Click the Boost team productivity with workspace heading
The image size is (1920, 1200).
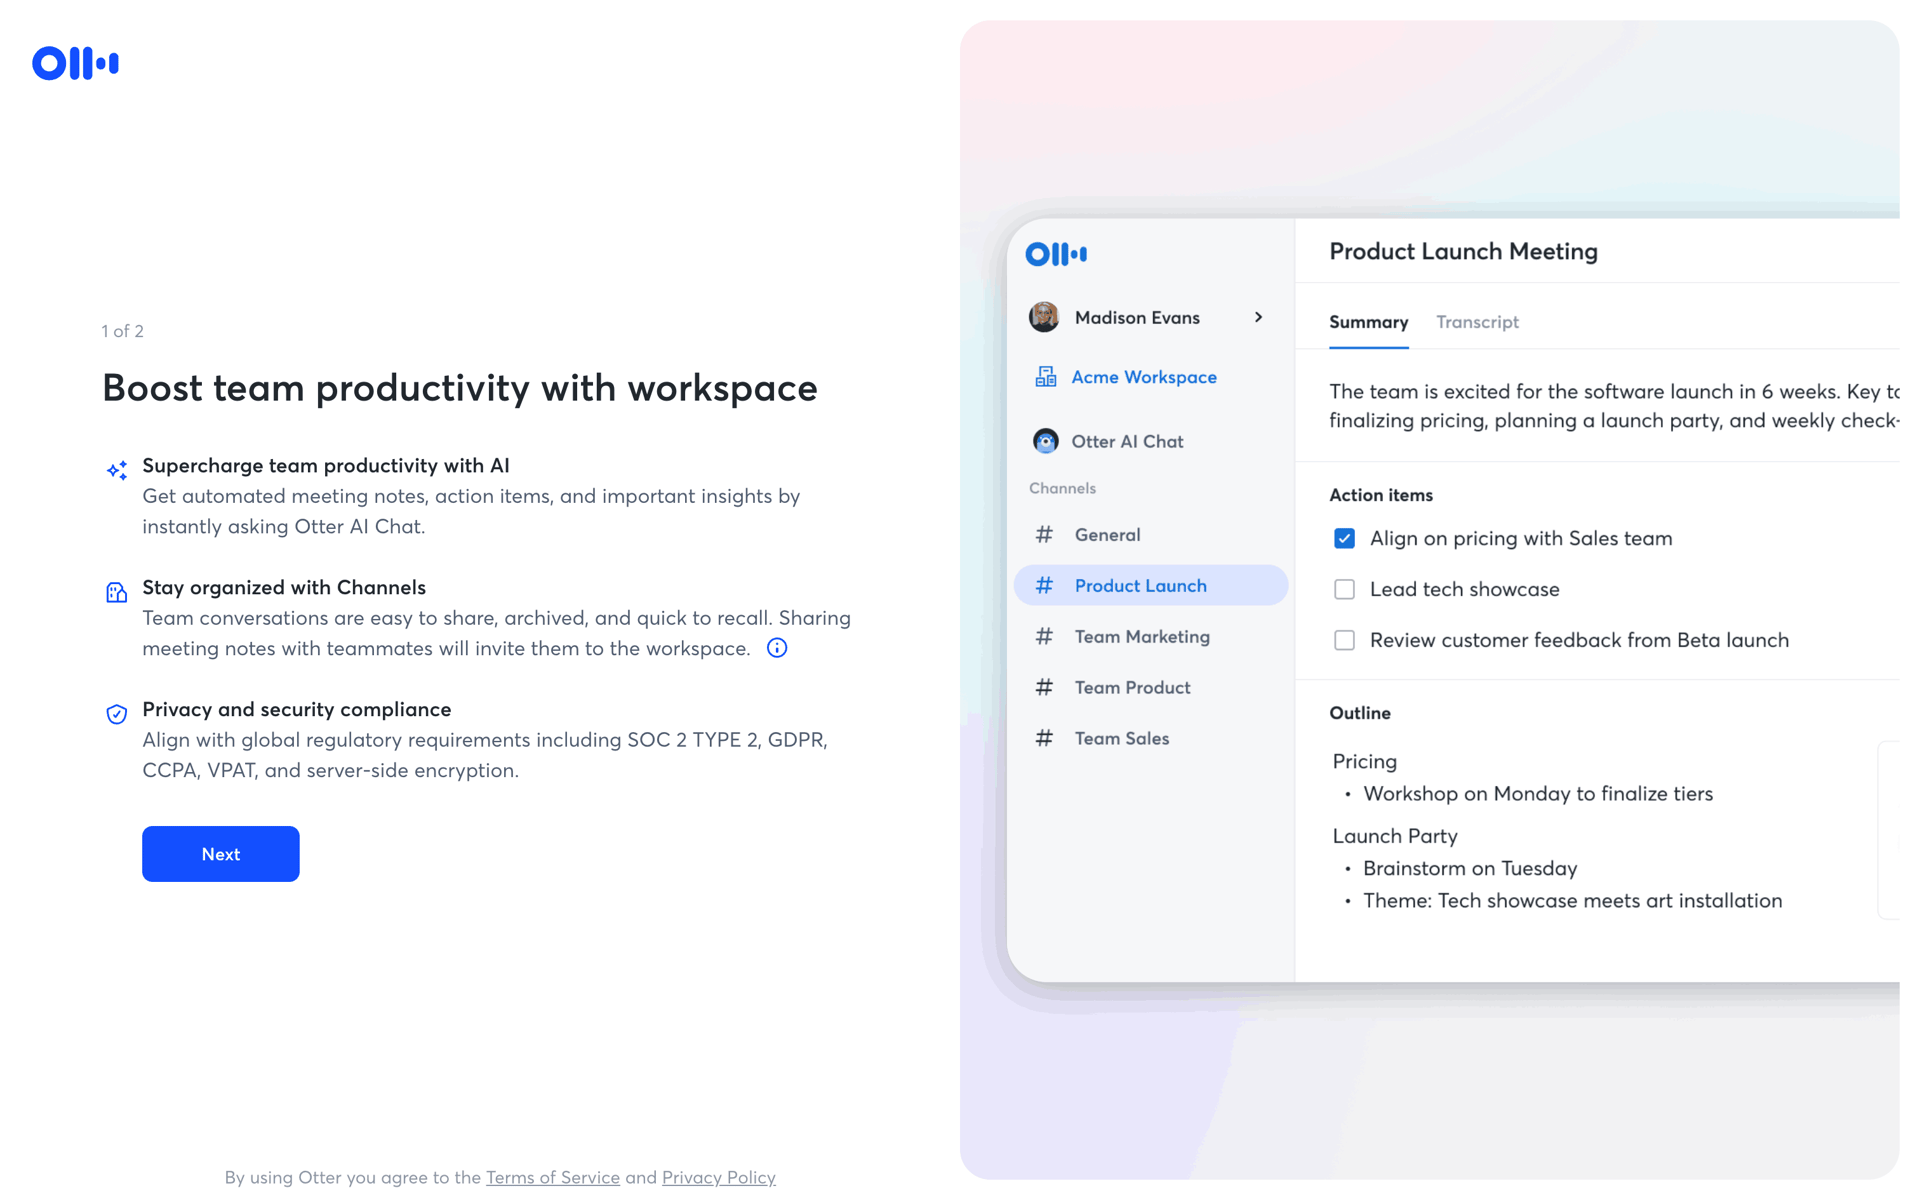(460, 388)
